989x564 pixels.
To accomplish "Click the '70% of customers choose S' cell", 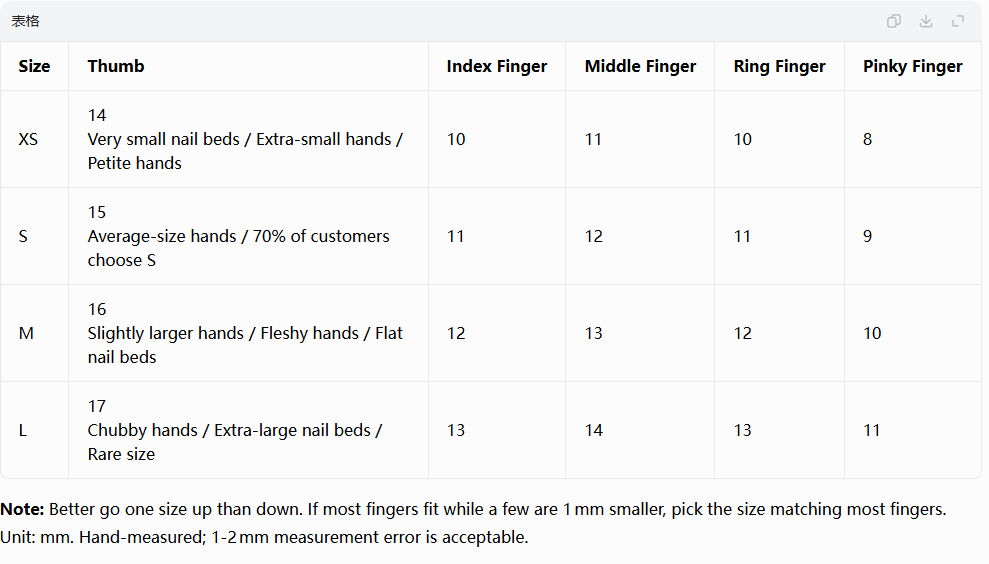I will click(x=249, y=236).
